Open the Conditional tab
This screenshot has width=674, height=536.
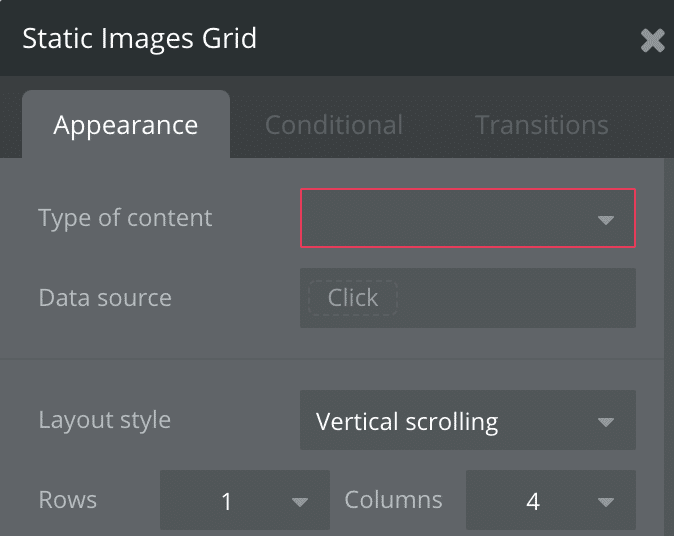[334, 125]
